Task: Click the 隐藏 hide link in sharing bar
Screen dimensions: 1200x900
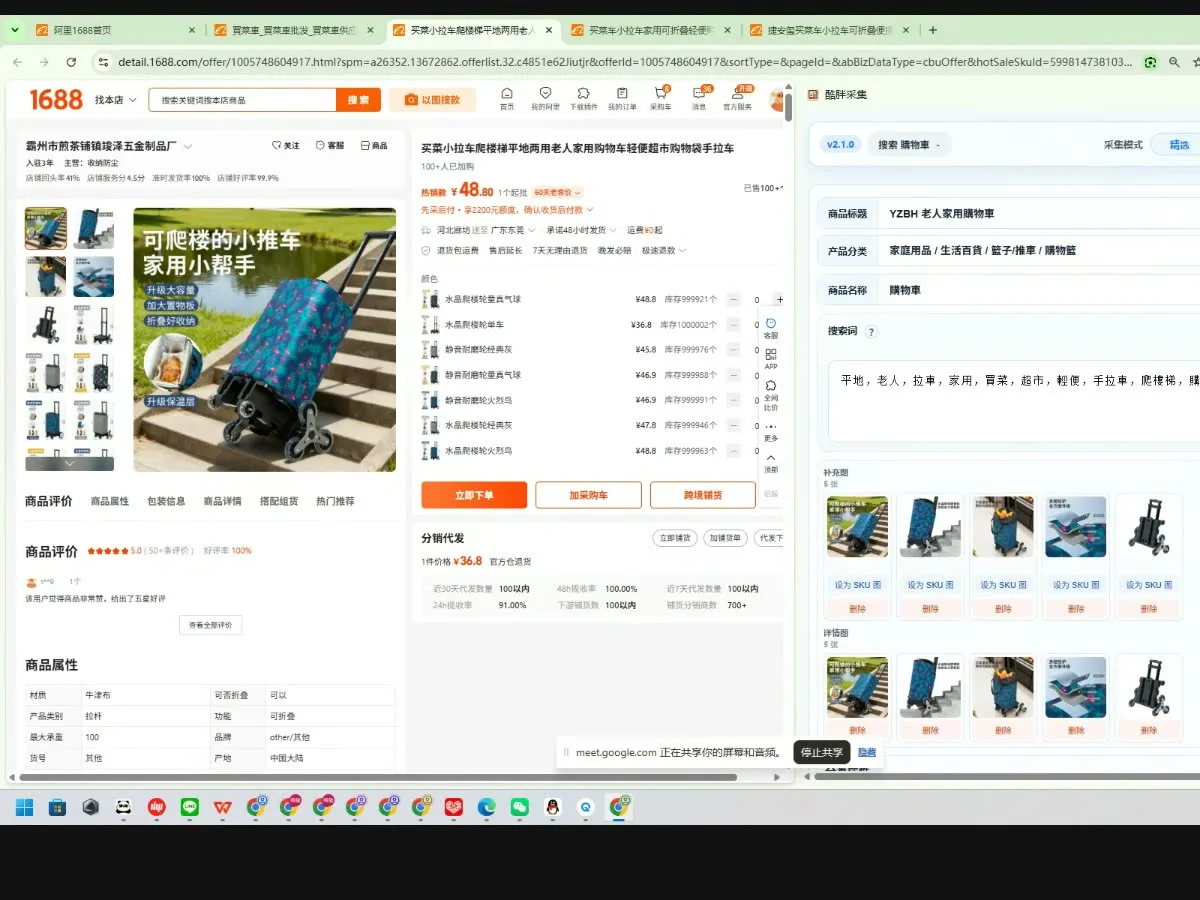Action: point(867,753)
